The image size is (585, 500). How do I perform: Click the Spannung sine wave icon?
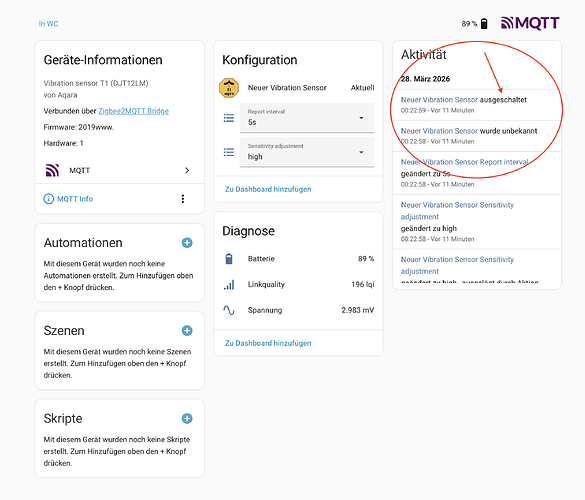229,310
